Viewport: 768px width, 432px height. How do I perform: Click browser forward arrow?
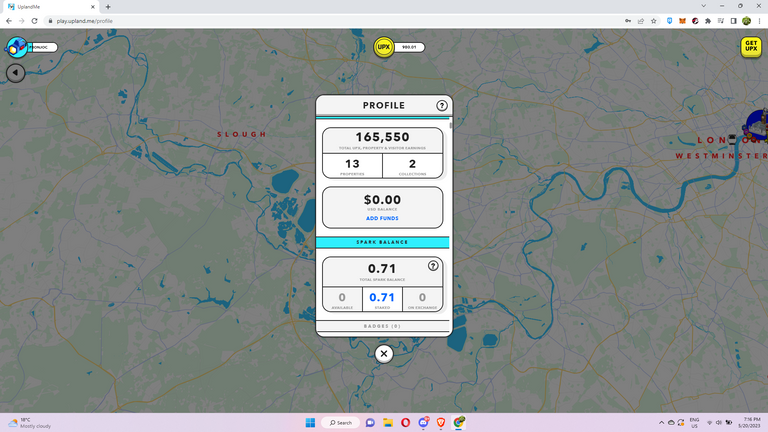[x=22, y=21]
